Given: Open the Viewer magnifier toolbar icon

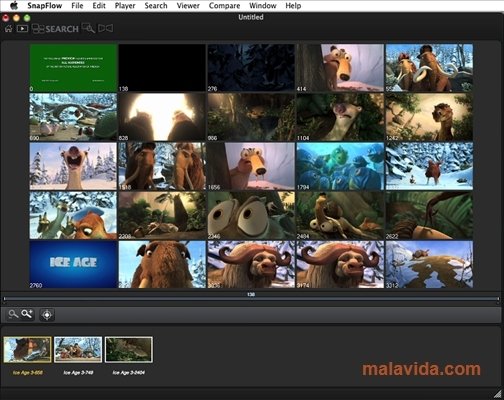Looking at the screenshot, I should [89, 28].
